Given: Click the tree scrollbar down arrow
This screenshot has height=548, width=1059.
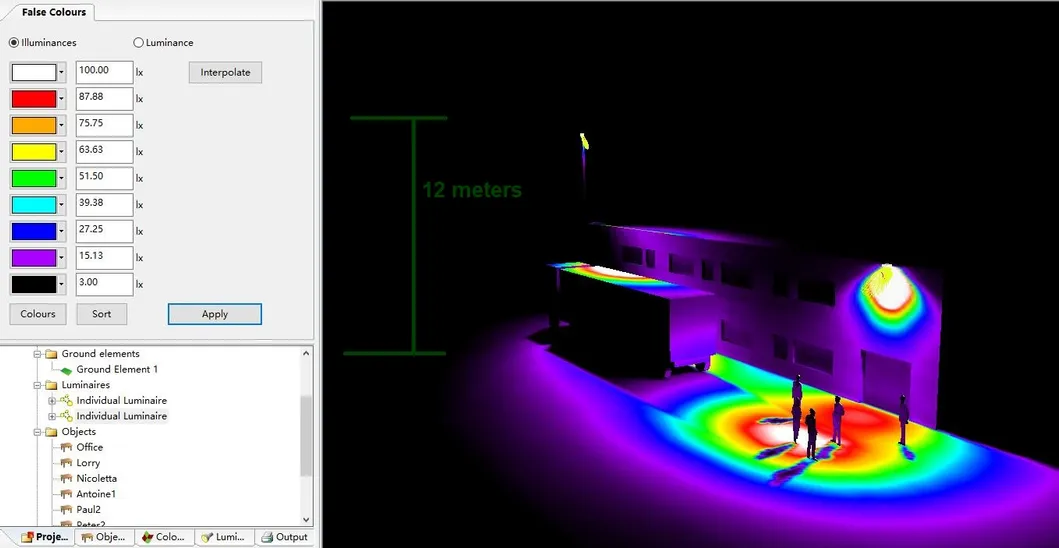Looking at the screenshot, I should pos(307,519).
